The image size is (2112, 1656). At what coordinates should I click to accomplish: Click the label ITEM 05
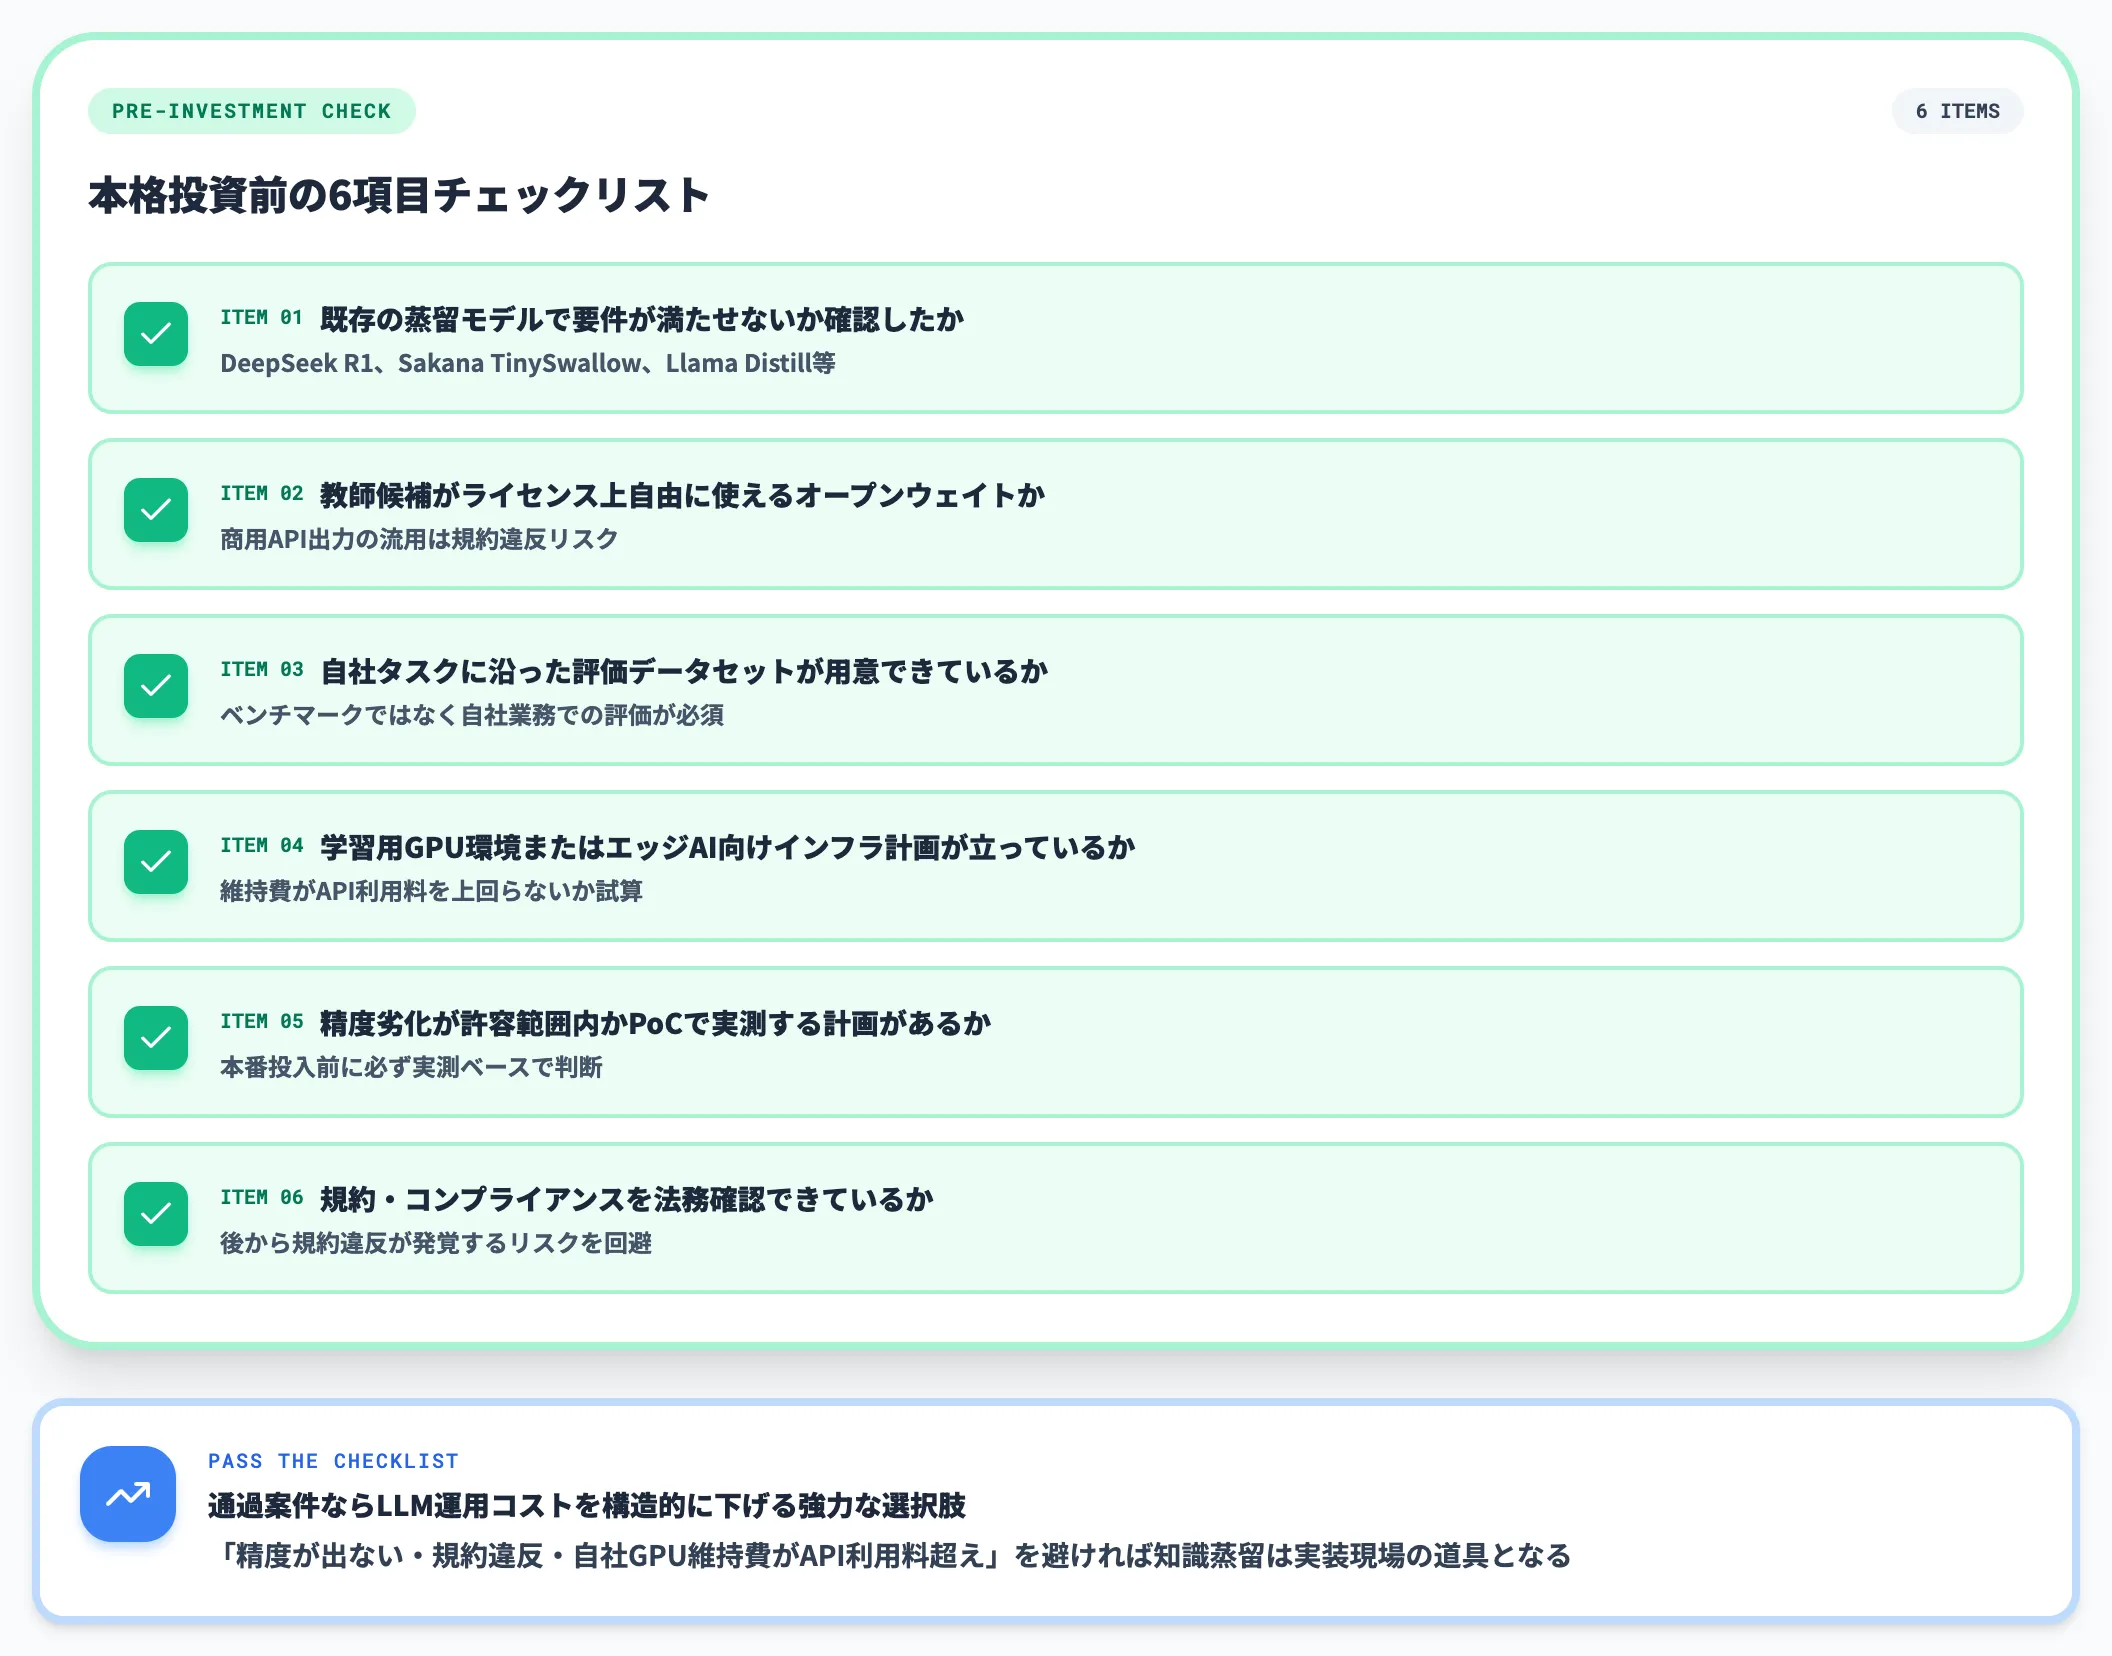pos(261,1022)
